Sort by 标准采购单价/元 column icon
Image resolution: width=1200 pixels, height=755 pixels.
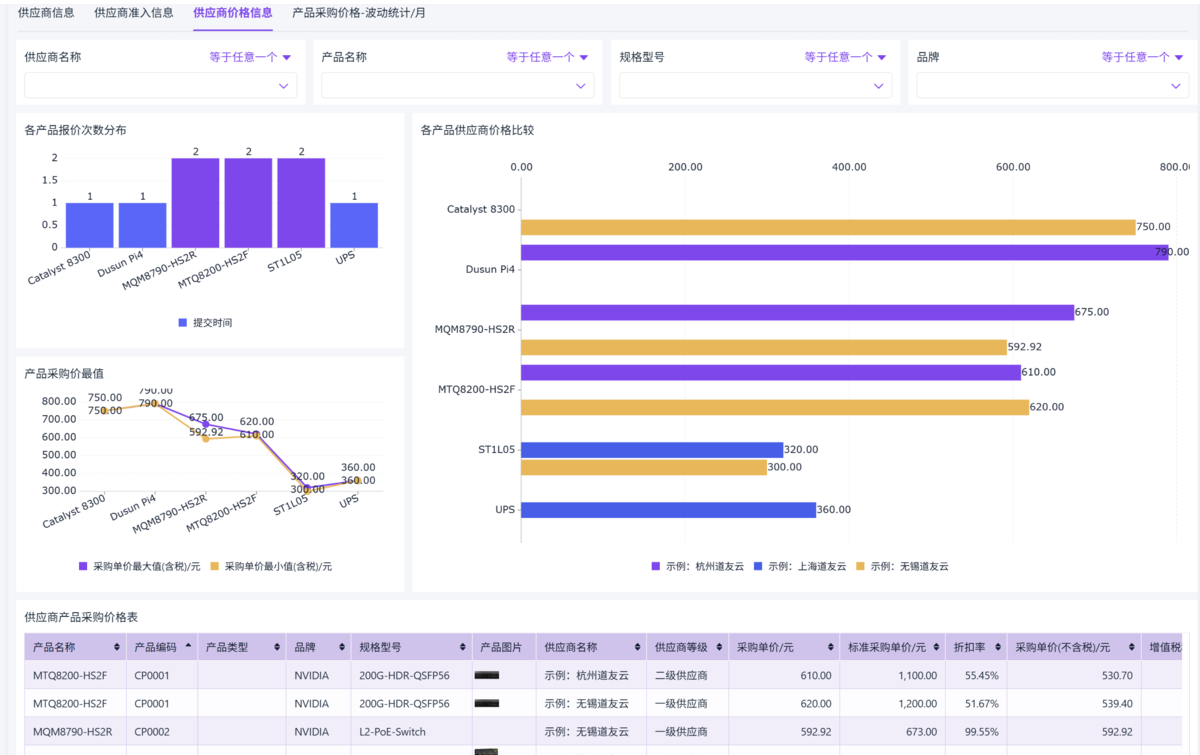click(x=936, y=647)
